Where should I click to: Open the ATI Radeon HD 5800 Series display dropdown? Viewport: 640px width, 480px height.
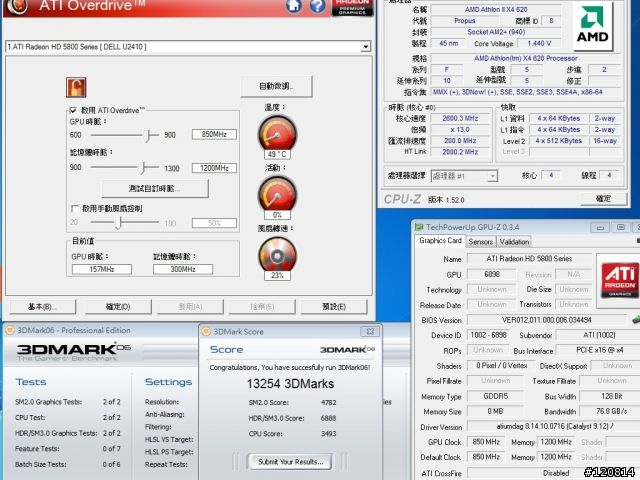[x=366, y=47]
